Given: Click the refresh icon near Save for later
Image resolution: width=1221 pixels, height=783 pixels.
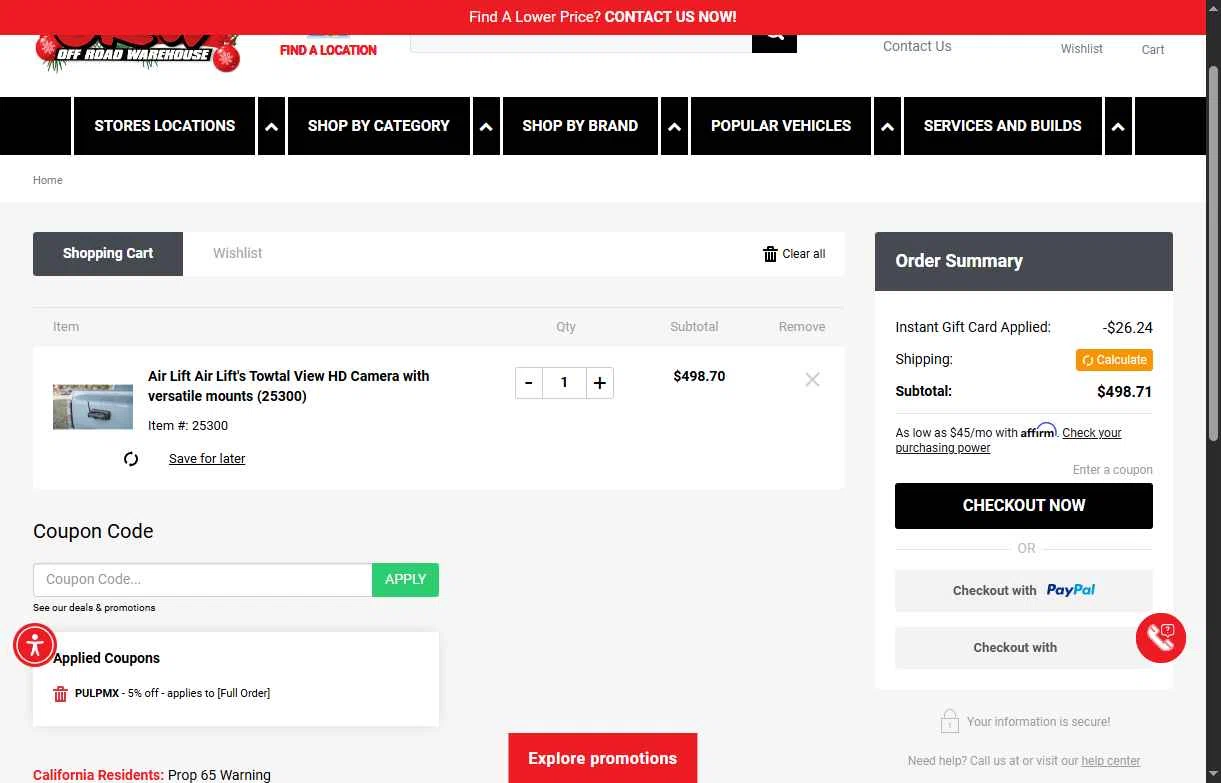Looking at the screenshot, I should (131, 459).
